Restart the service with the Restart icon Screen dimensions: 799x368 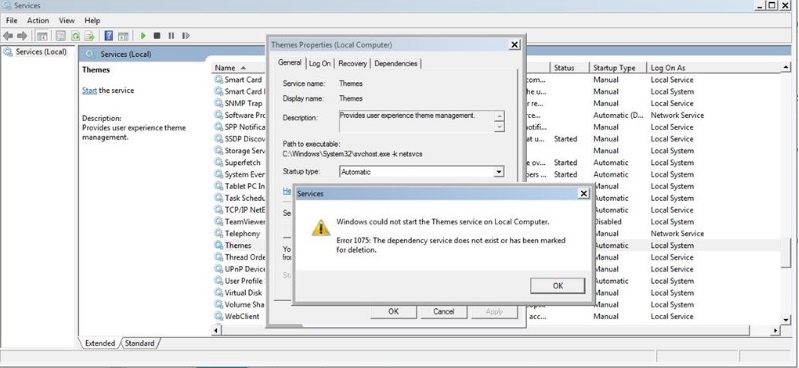pyautogui.click(x=185, y=36)
